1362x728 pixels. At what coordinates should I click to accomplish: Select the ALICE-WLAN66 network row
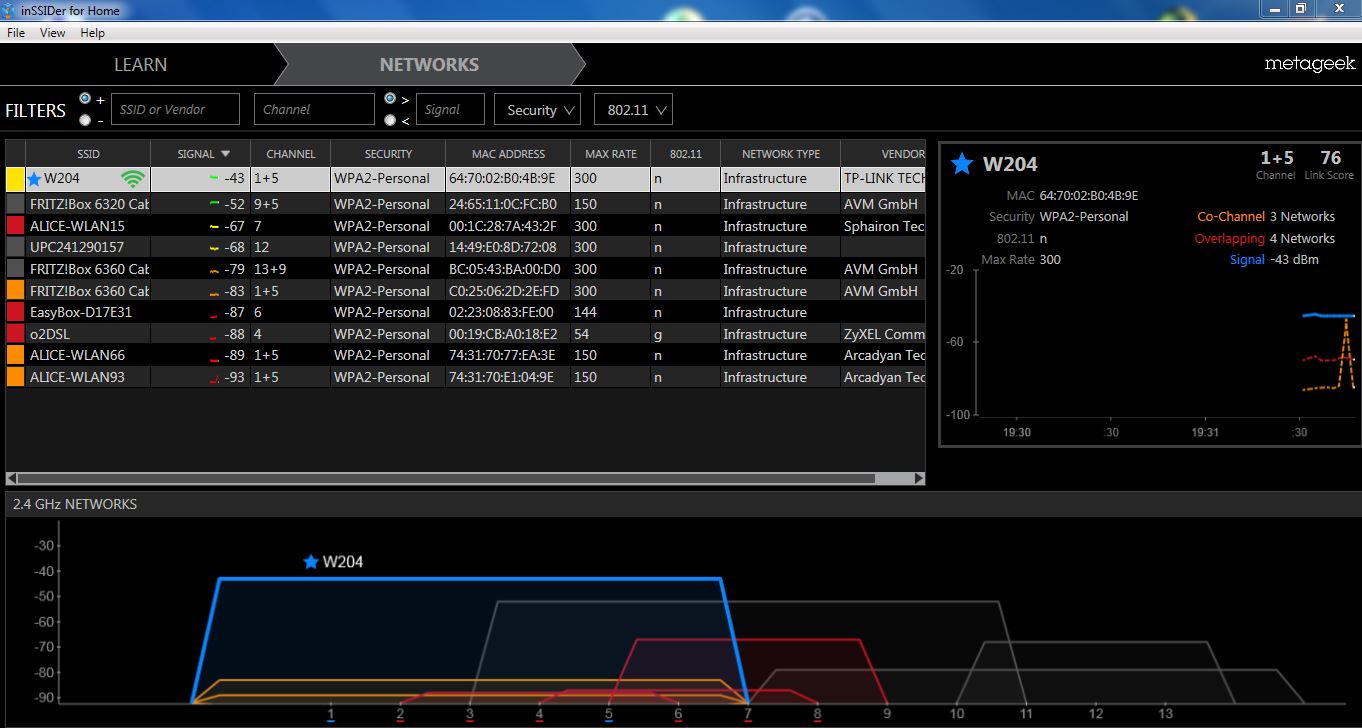[465, 355]
